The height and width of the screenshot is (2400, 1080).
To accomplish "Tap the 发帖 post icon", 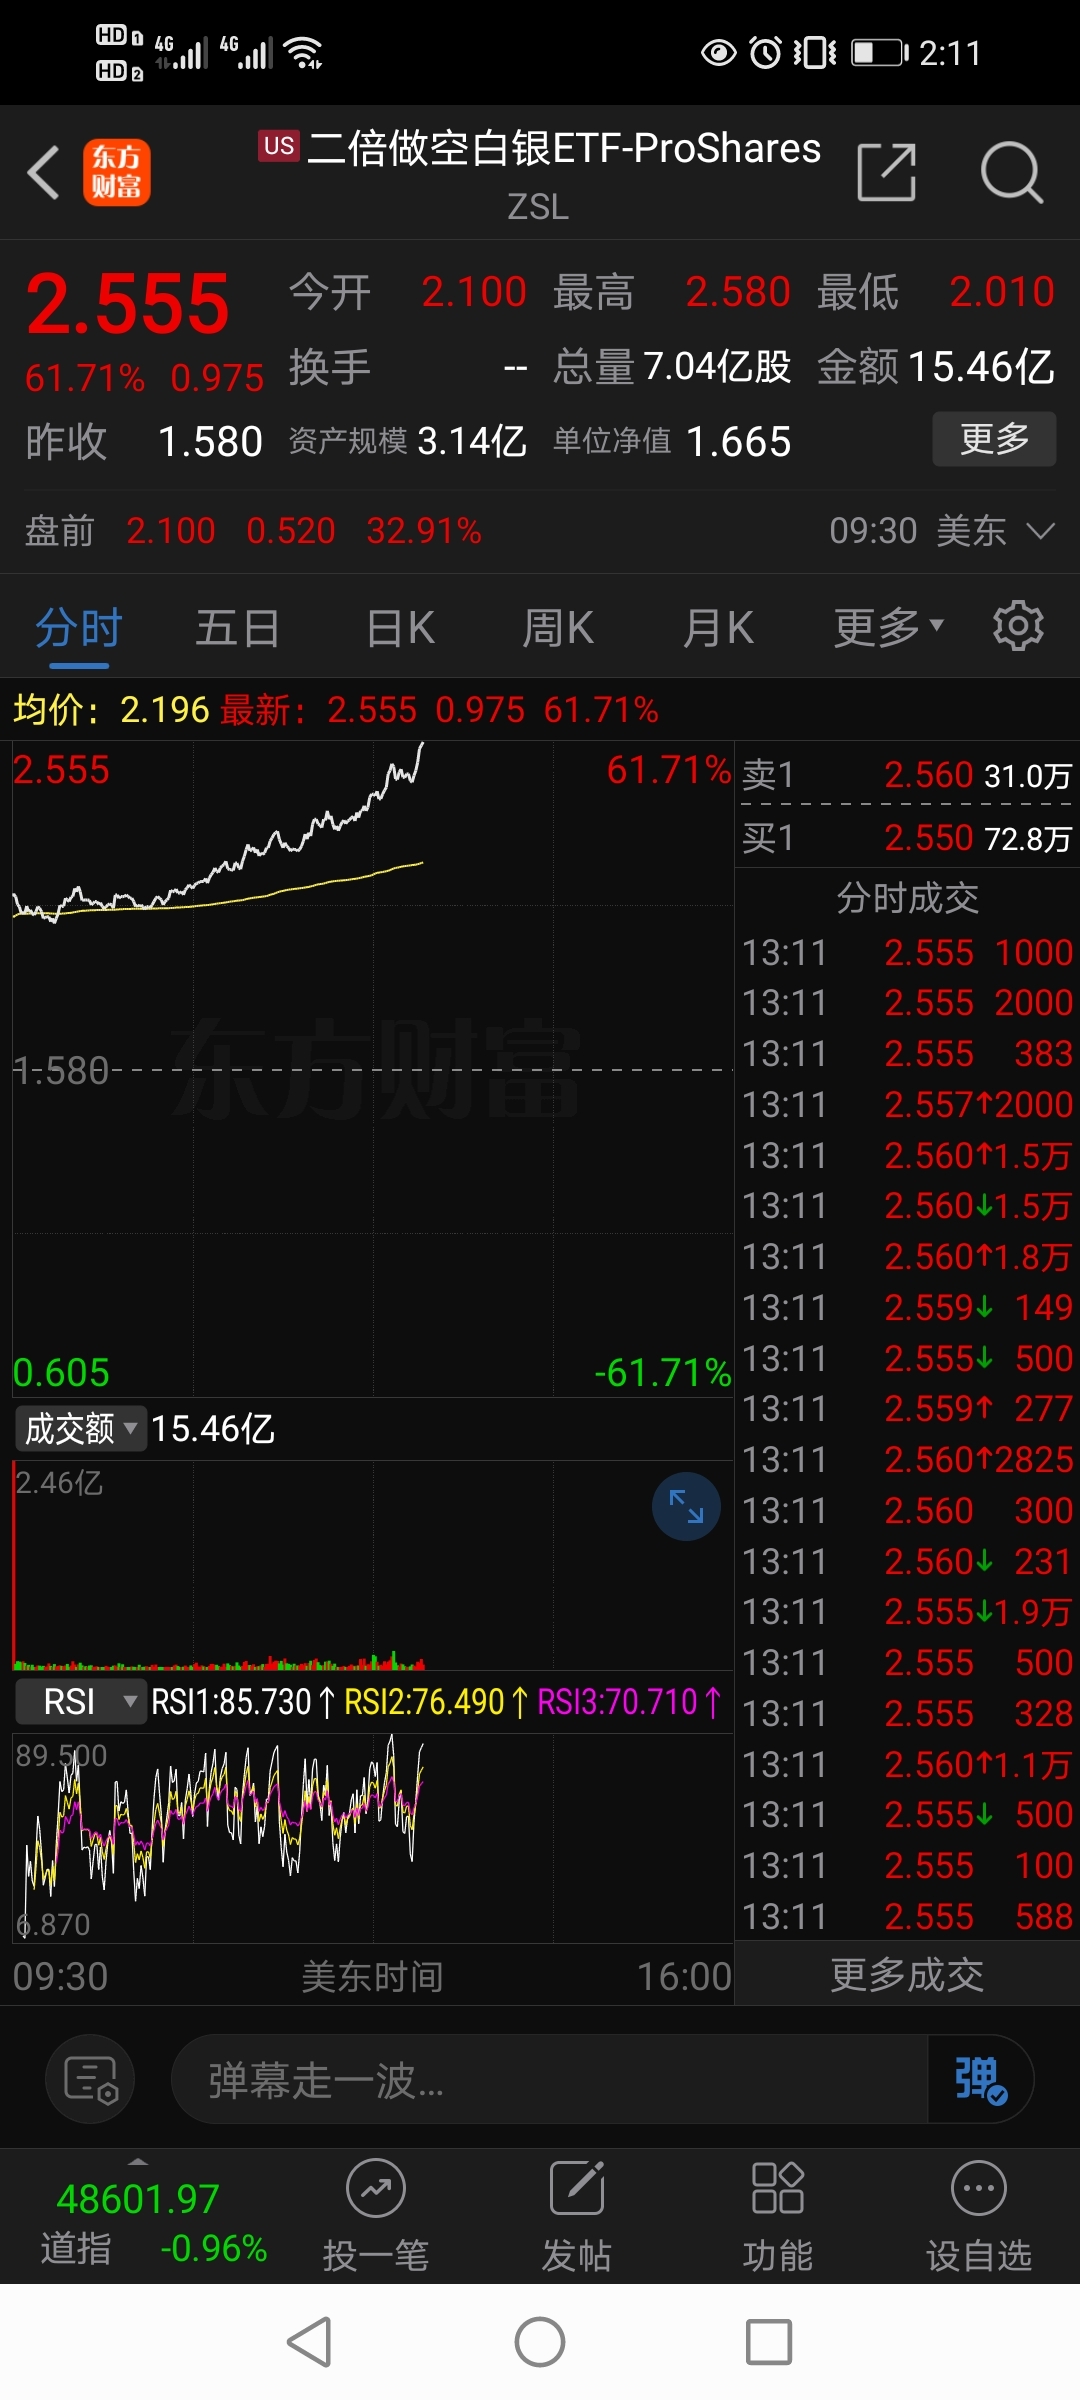I will point(577,2215).
